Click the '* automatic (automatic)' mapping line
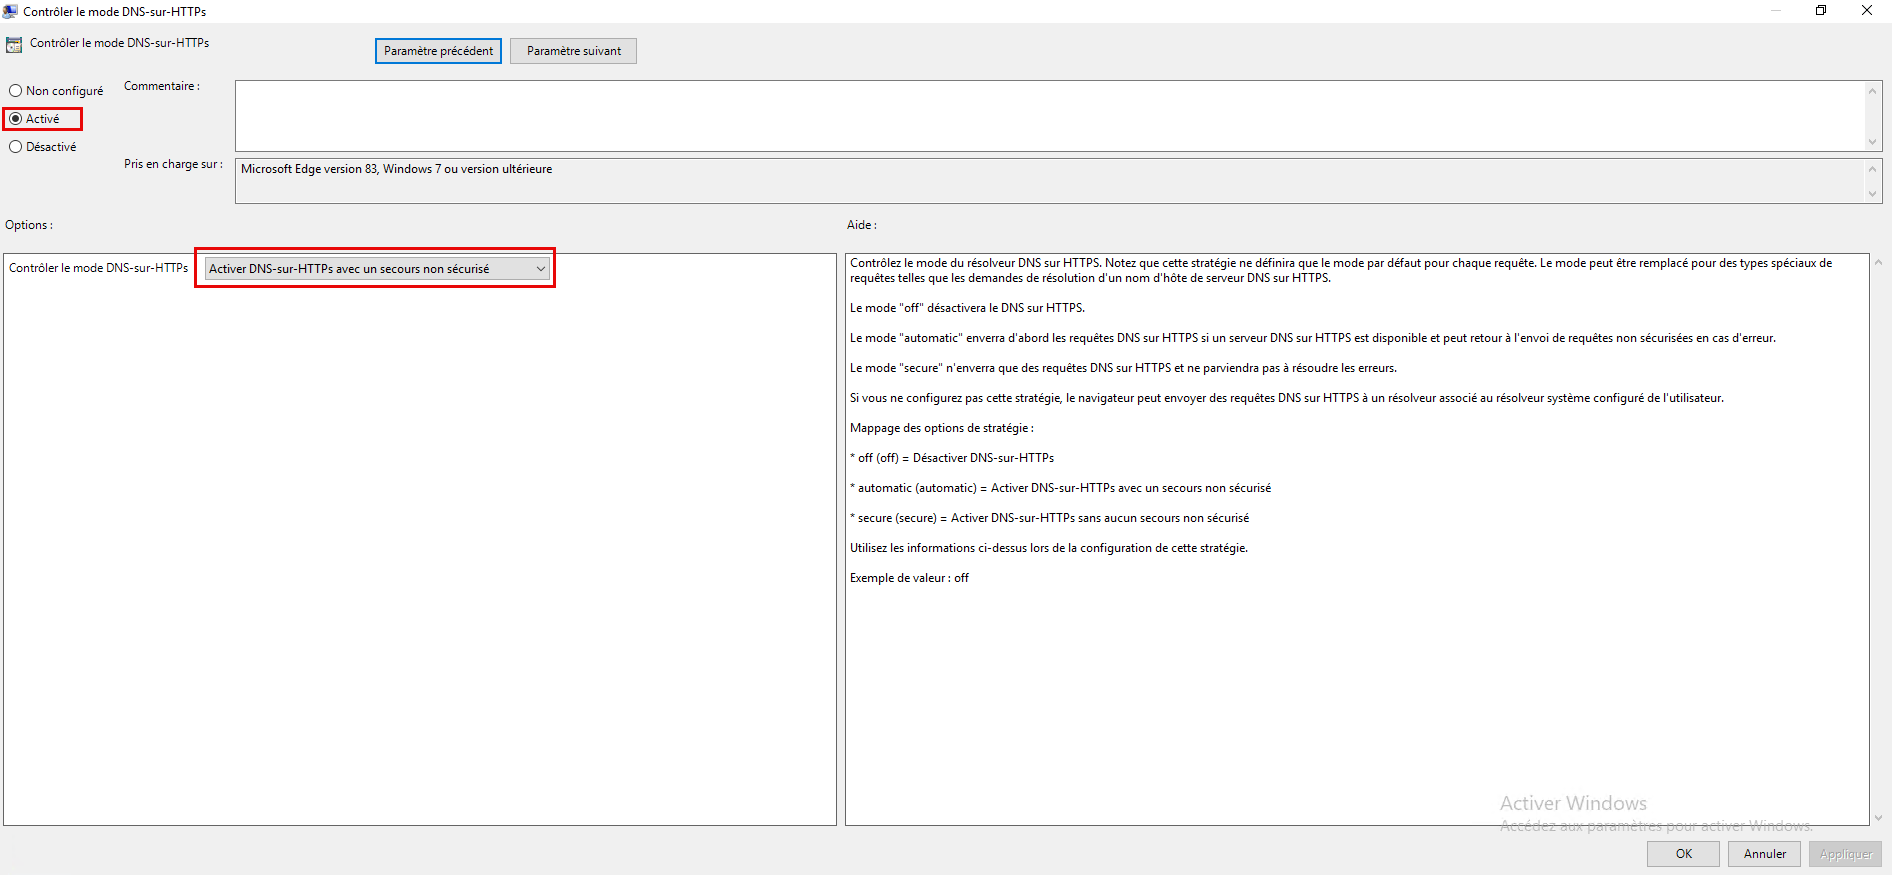The height and width of the screenshot is (875, 1892). [1061, 488]
